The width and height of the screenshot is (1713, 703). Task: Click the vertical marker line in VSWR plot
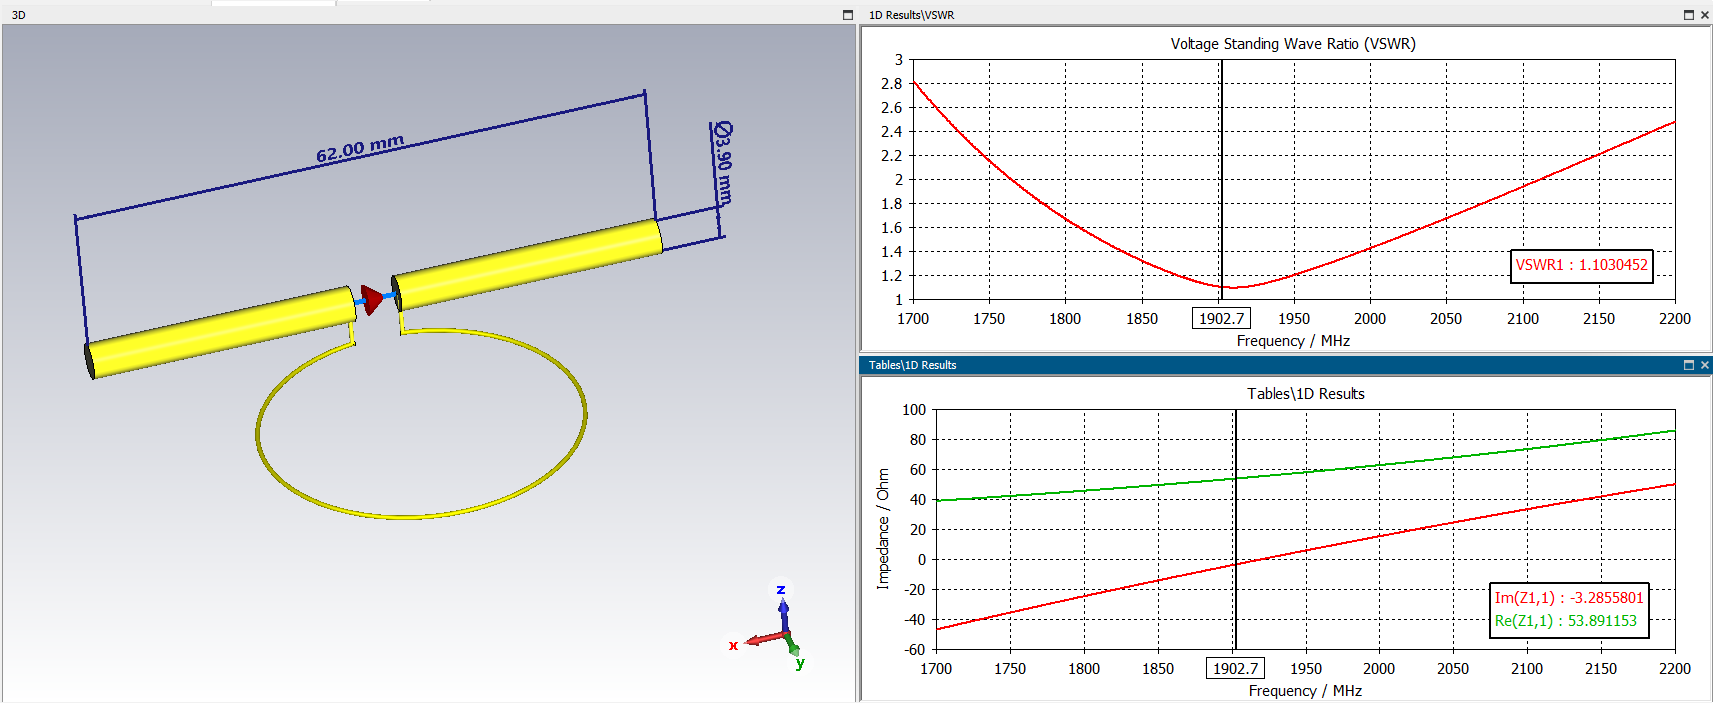[x=1221, y=180]
